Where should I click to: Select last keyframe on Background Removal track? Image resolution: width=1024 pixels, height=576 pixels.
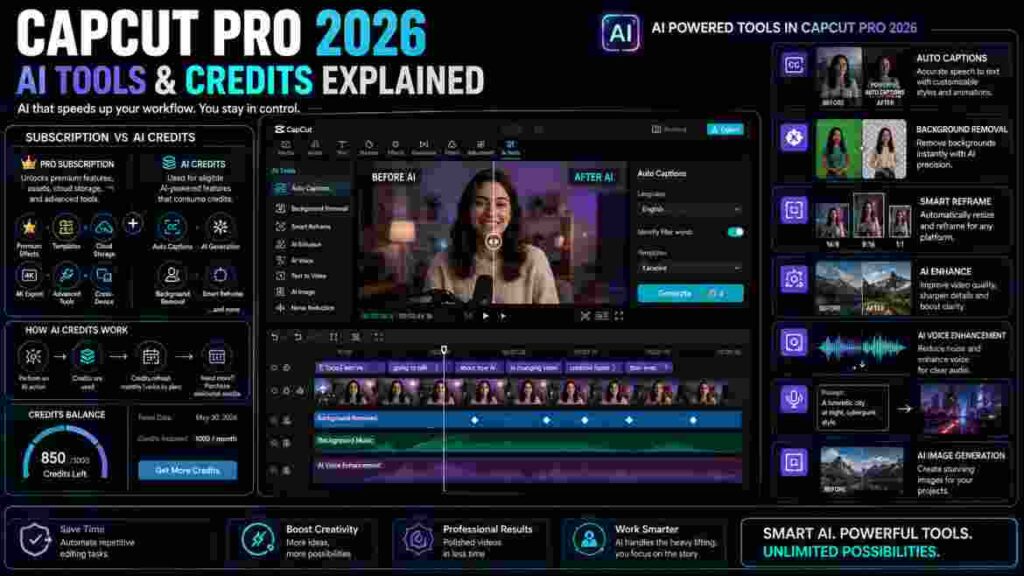pyautogui.click(x=693, y=420)
